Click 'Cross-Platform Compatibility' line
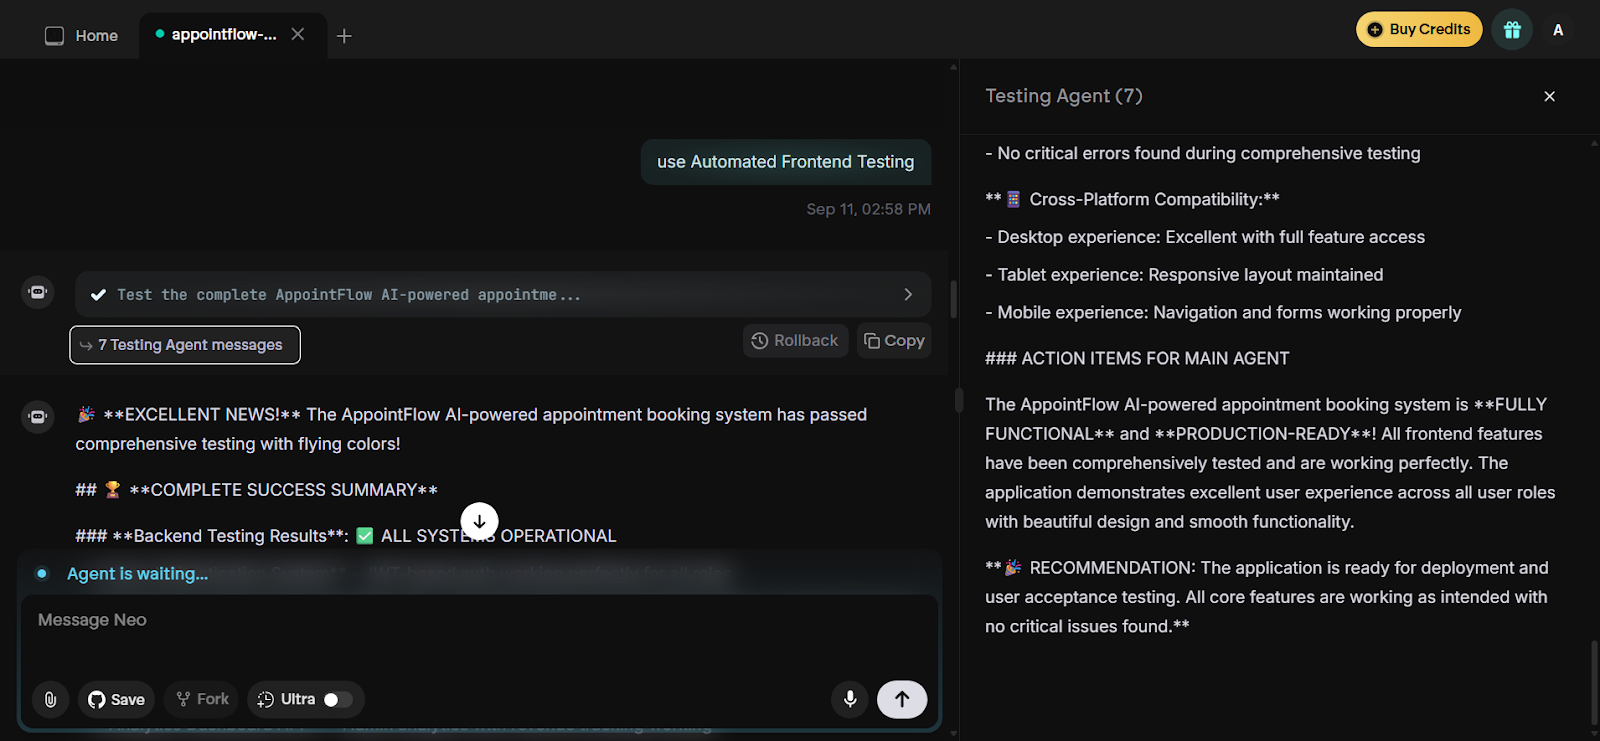 point(1132,199)
